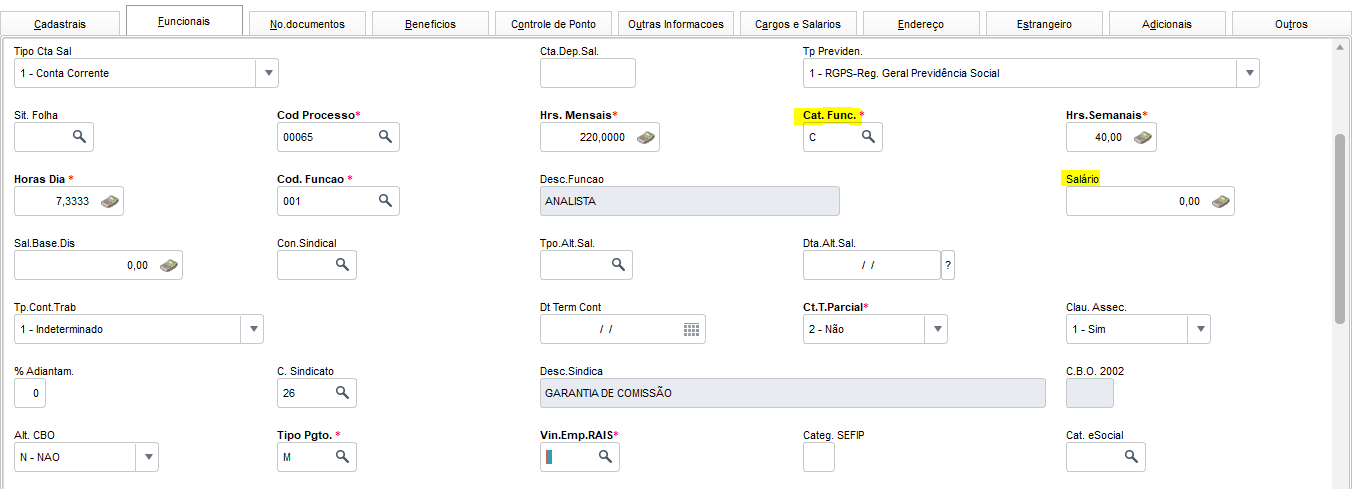1358x489 pixels.
Task: Click scrollbar up arrow
Action: [x=1340, y=46]
